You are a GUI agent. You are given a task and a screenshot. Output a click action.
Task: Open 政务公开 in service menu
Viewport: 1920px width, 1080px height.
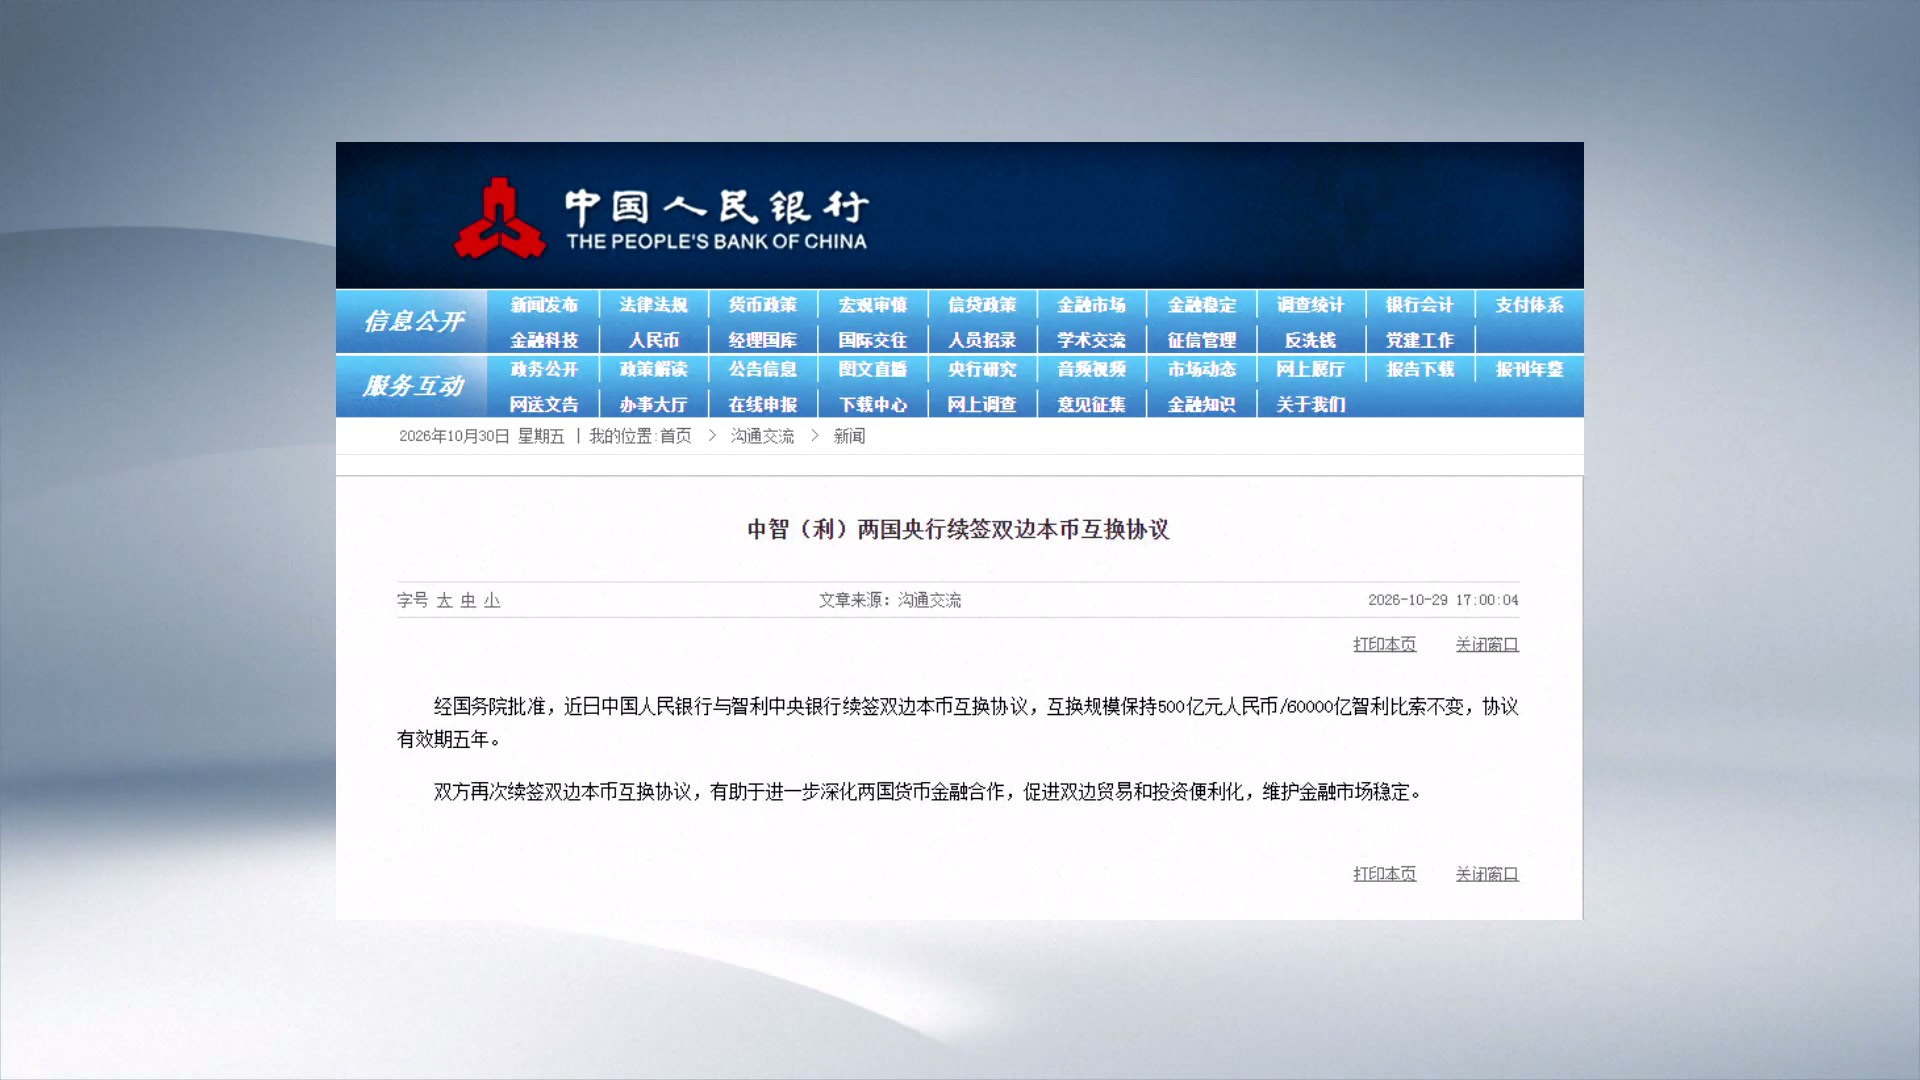[544, 369]
